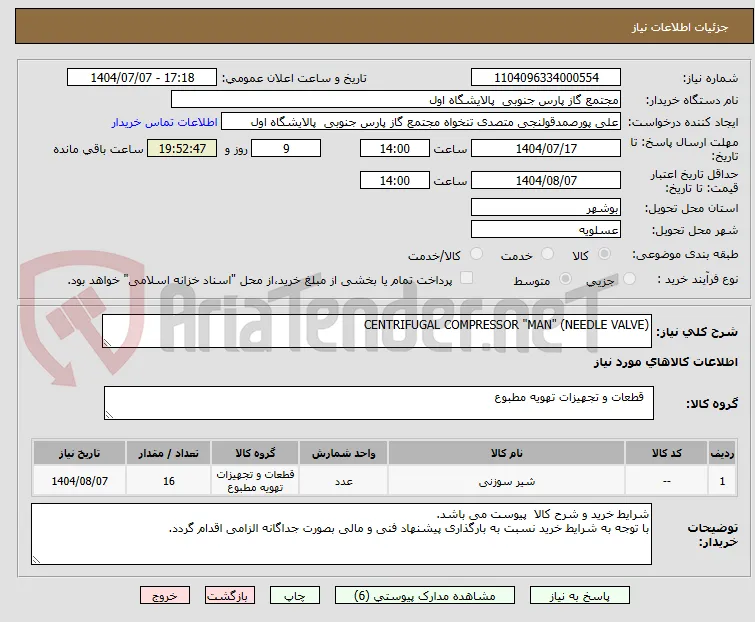Click the response deadline time 14:00 field
Screen dimensions: 755x622
point(395,148)
